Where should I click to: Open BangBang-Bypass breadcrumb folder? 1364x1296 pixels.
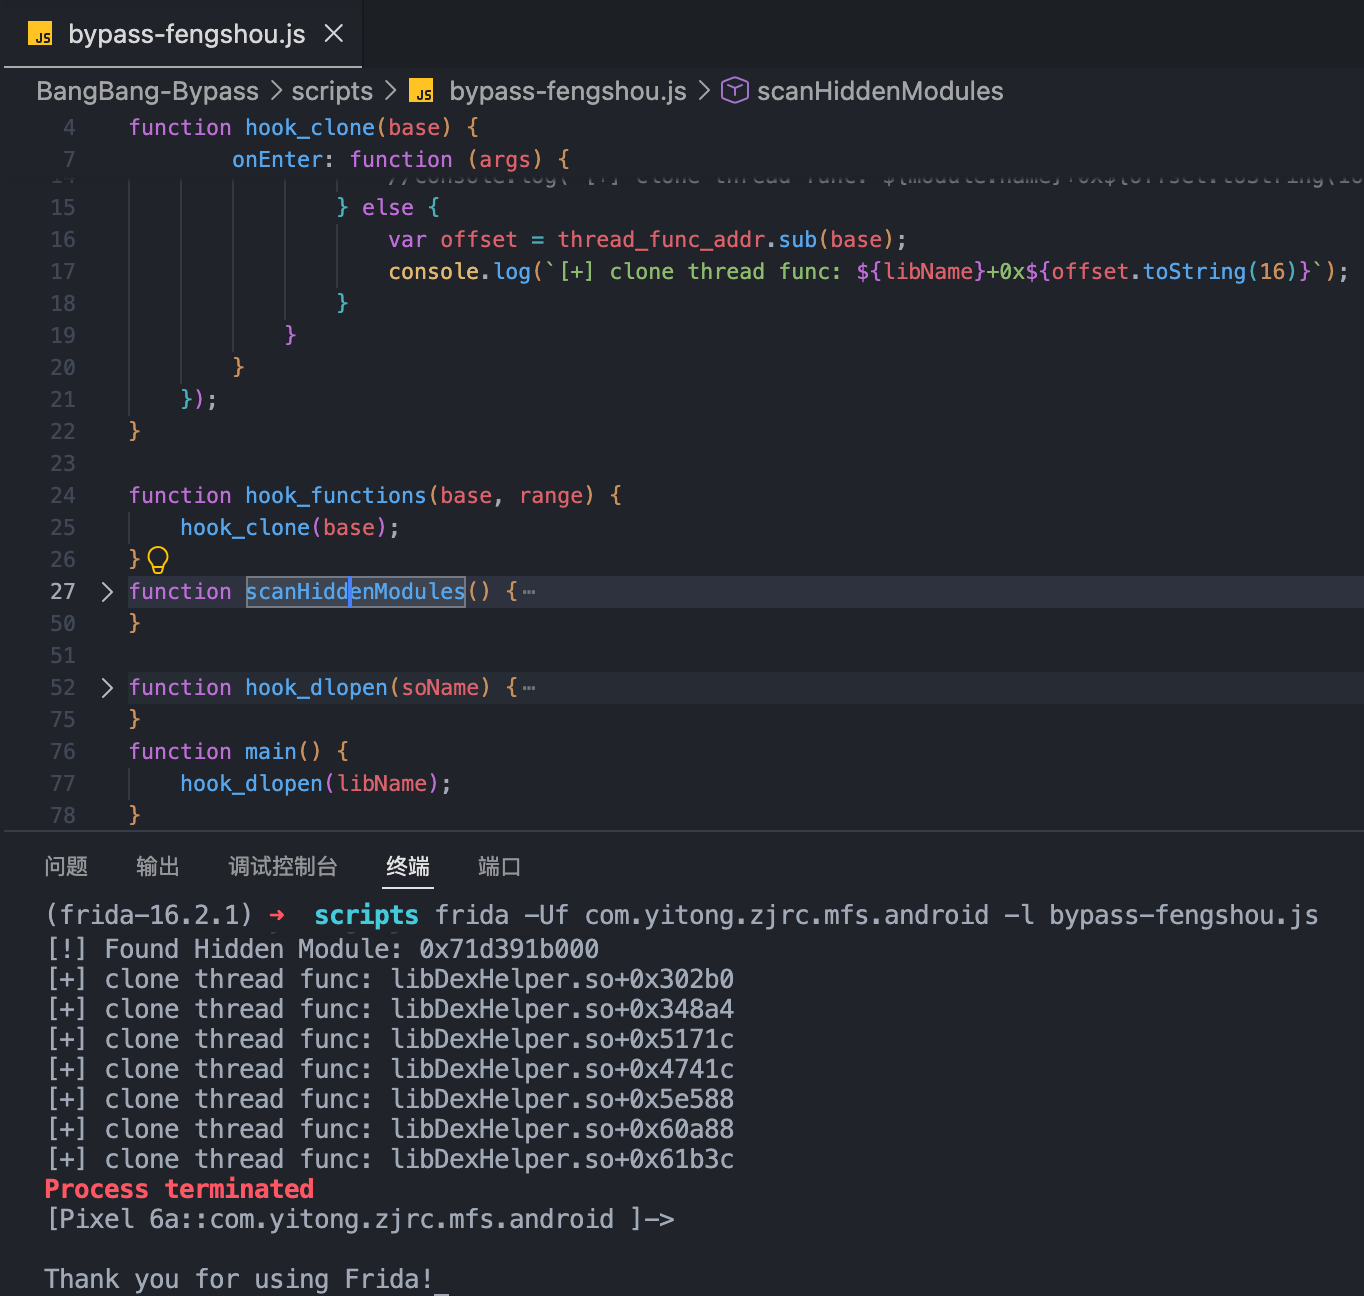tap(148, 91)
